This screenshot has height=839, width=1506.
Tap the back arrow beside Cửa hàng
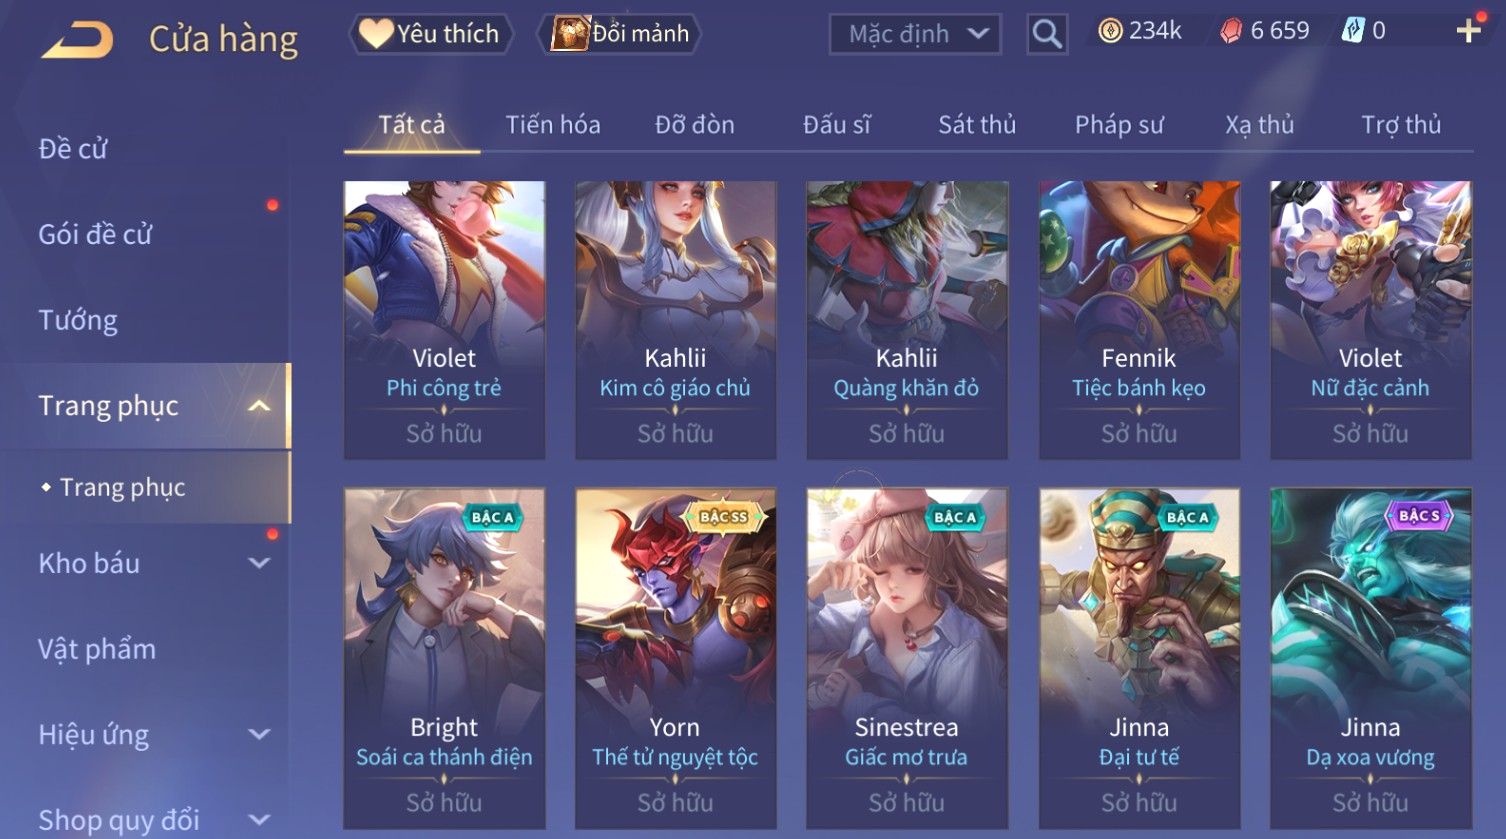[78, 40]
